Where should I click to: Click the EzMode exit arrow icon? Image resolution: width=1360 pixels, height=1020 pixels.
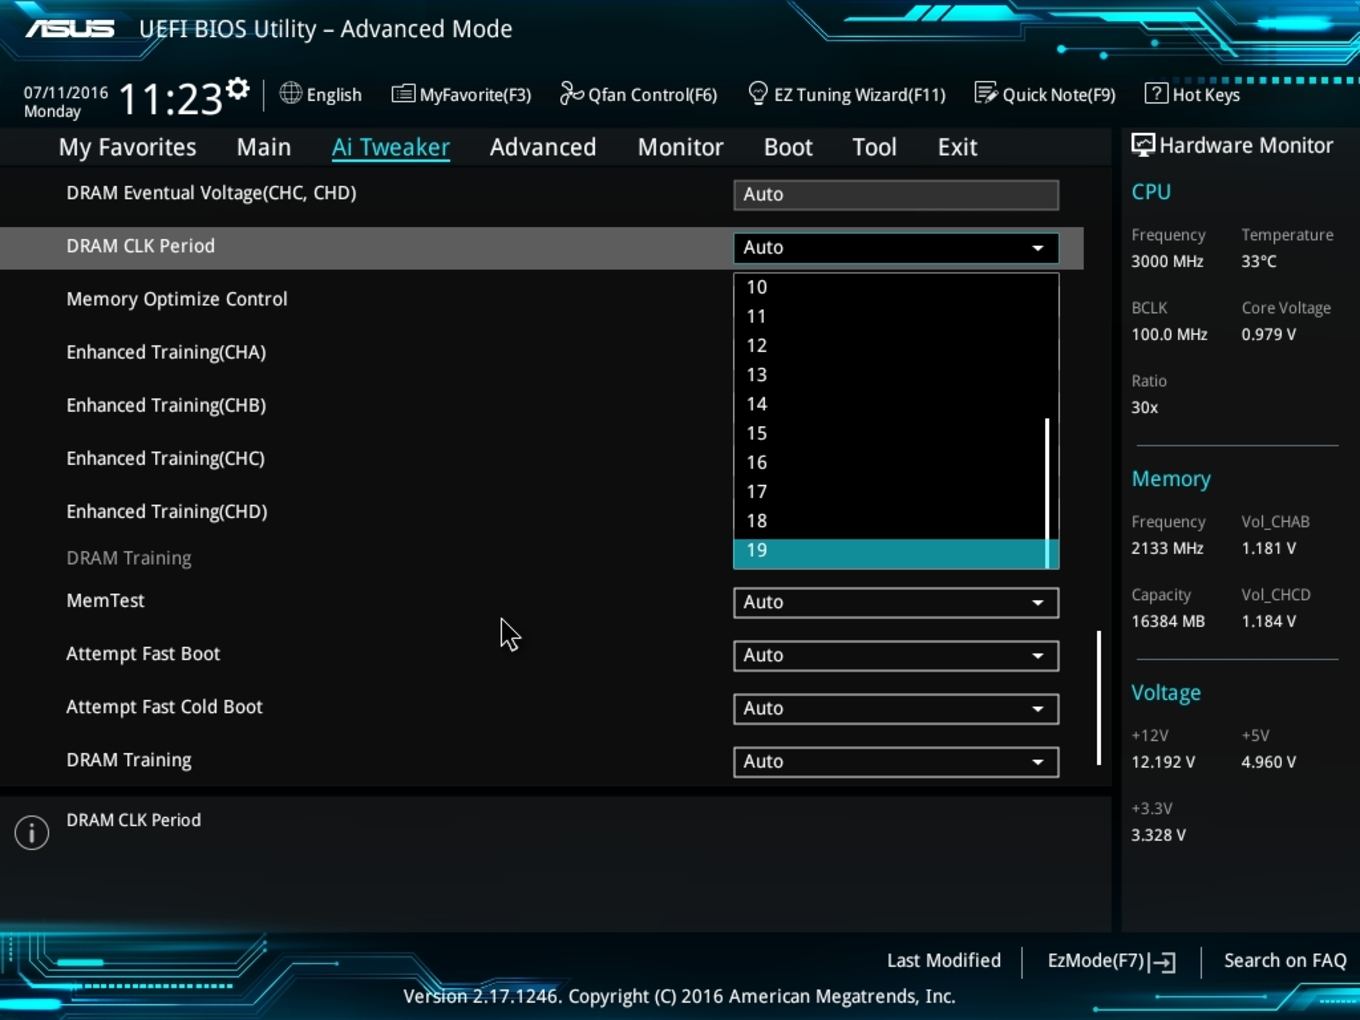(1163, 962)
